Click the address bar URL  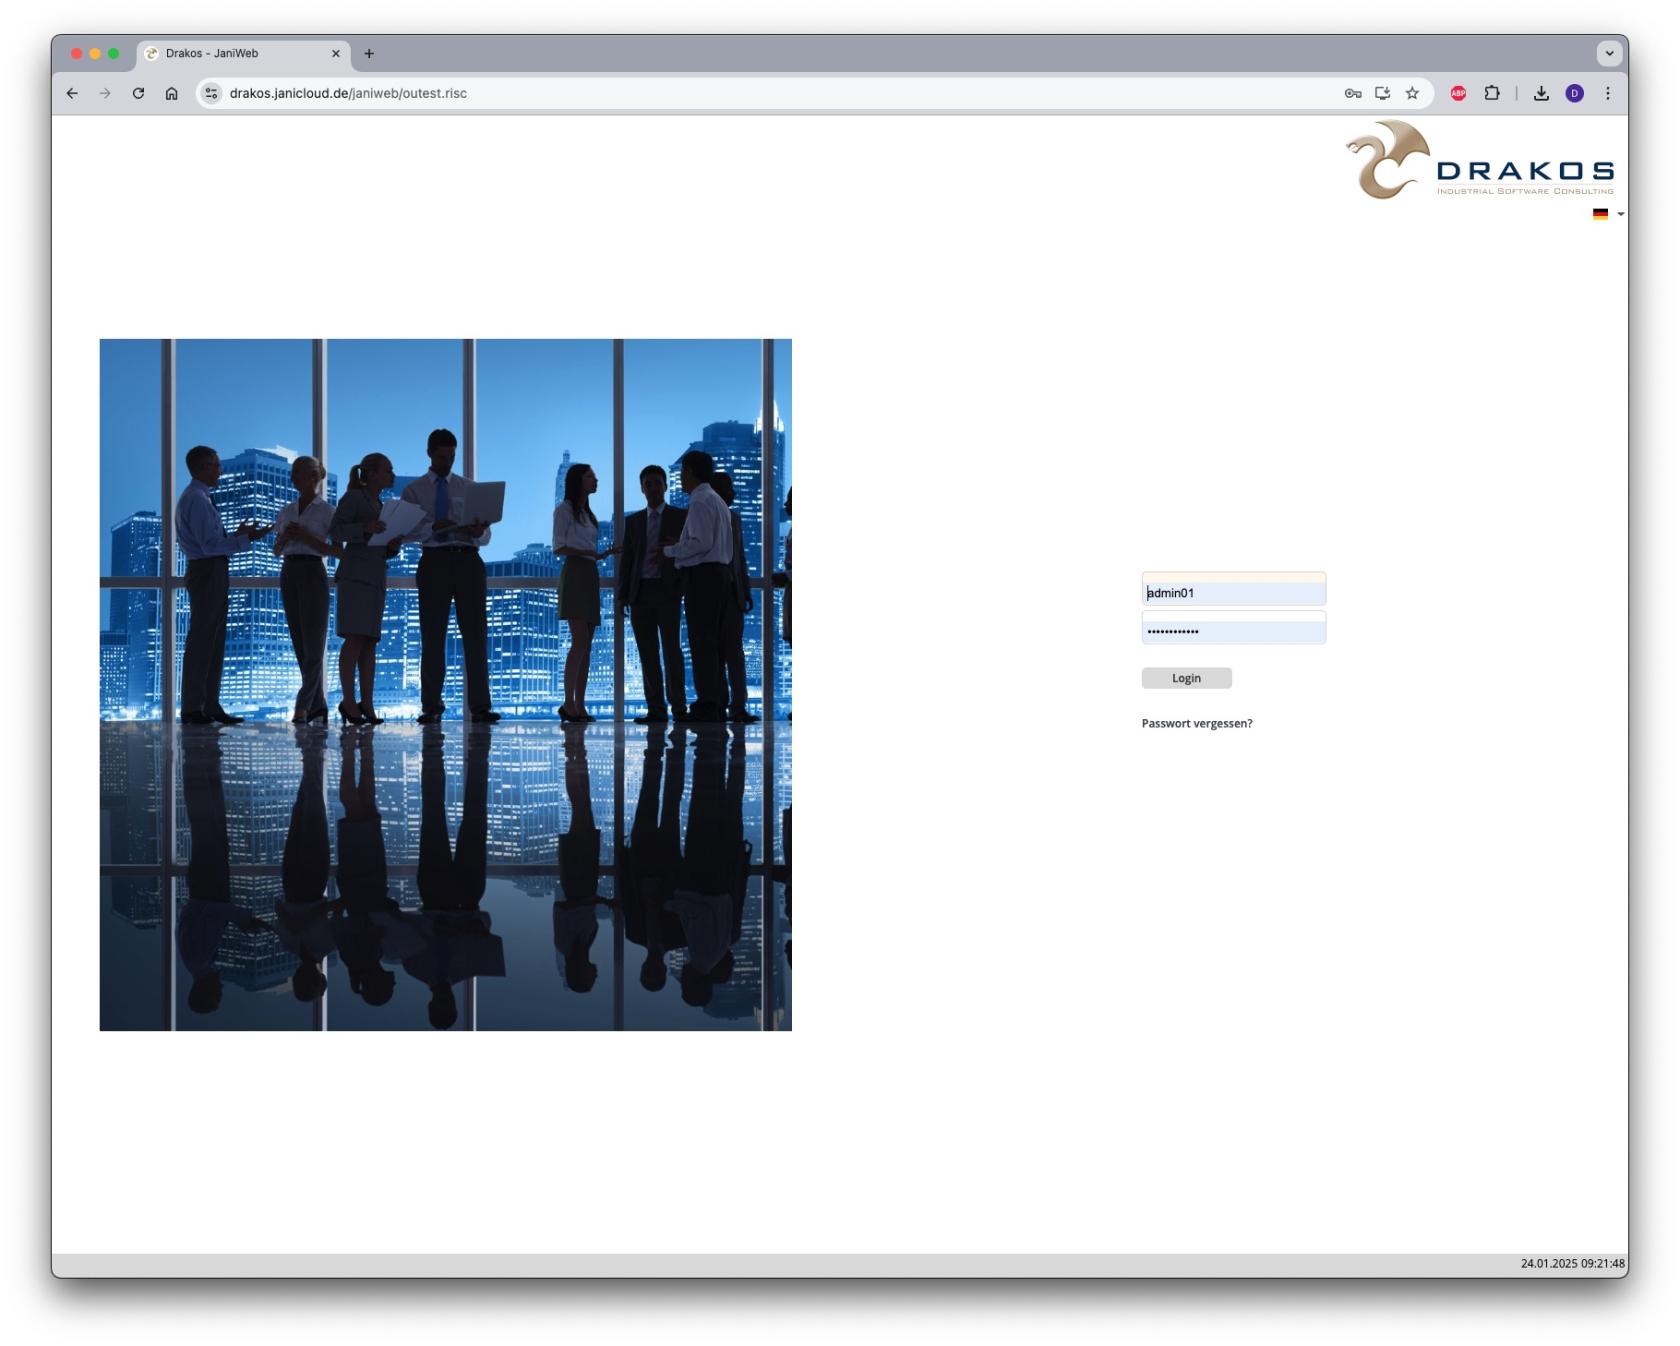point(348,93)
